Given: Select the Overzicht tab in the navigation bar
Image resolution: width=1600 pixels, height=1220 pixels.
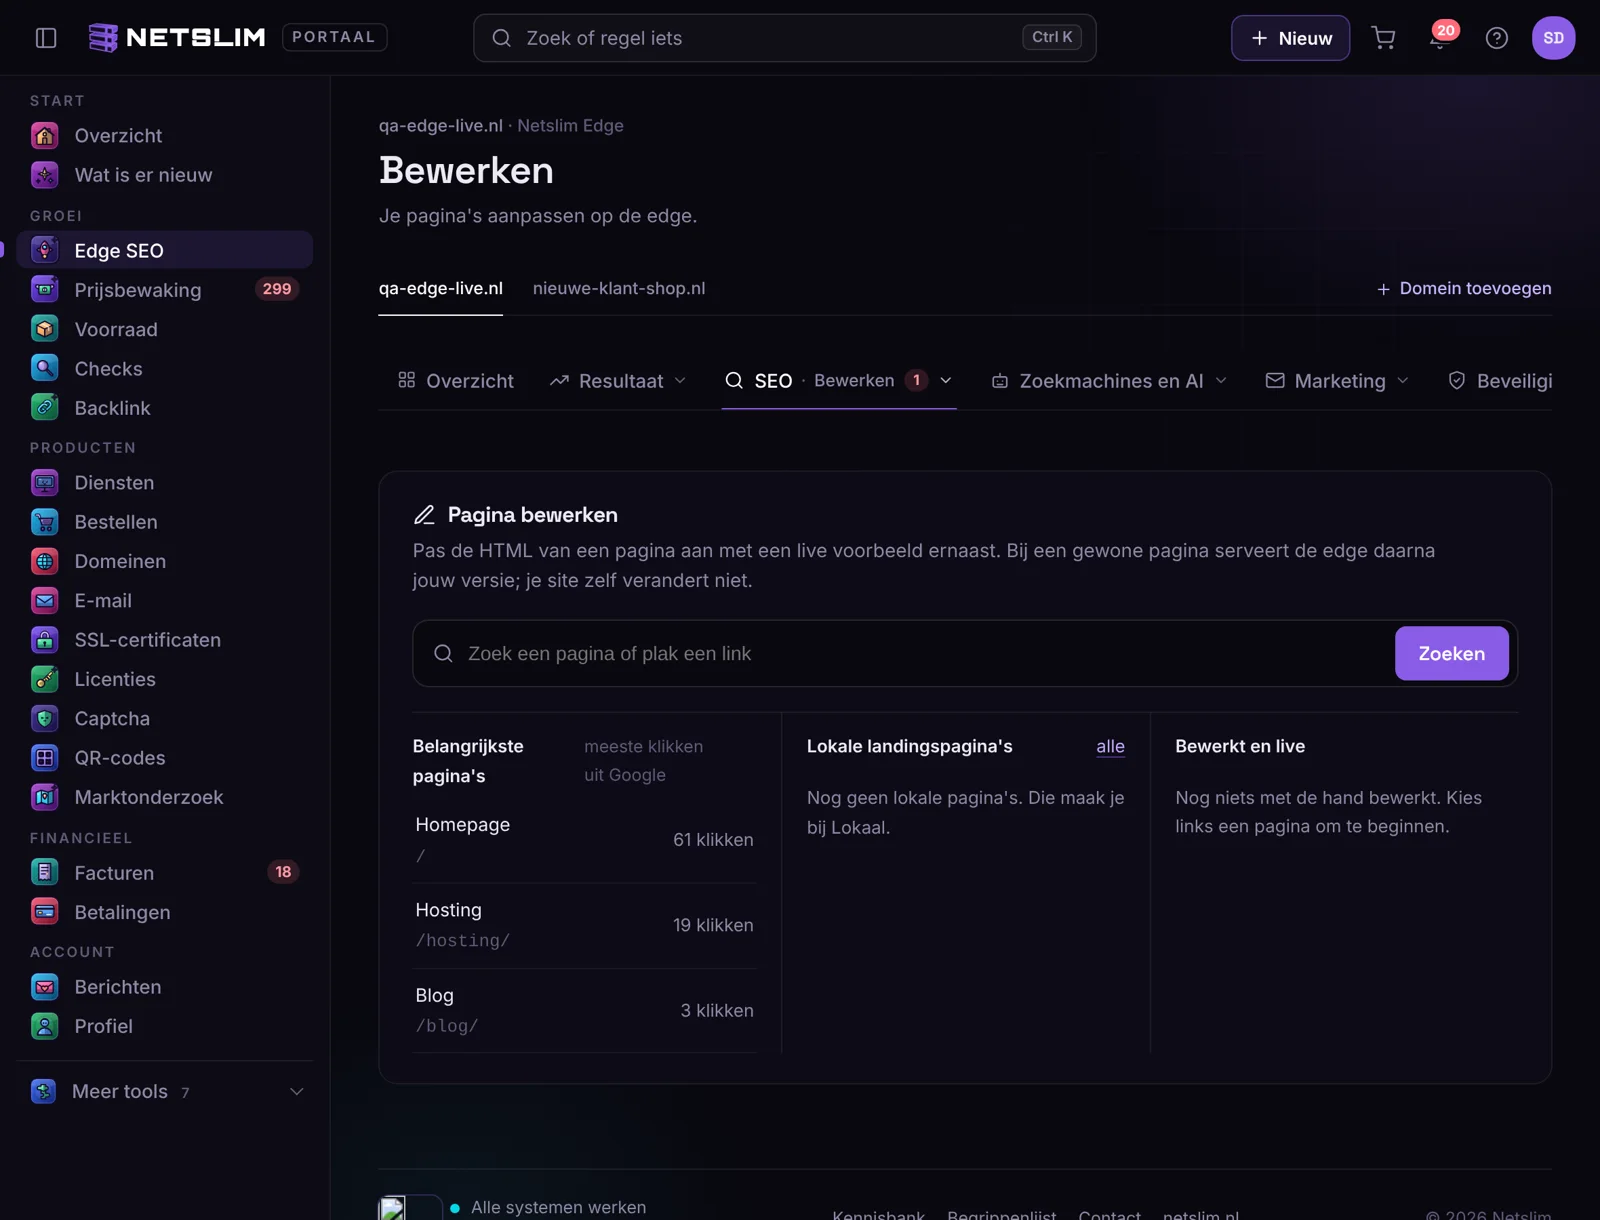Looking at the screenshot, I should coord(456,381).
